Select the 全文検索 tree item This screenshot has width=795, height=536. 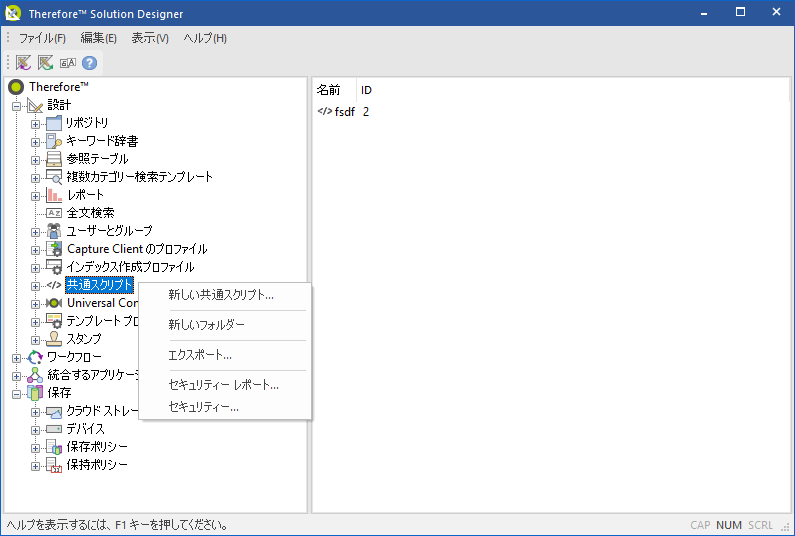pyautogui.click(x=90, y=213)
